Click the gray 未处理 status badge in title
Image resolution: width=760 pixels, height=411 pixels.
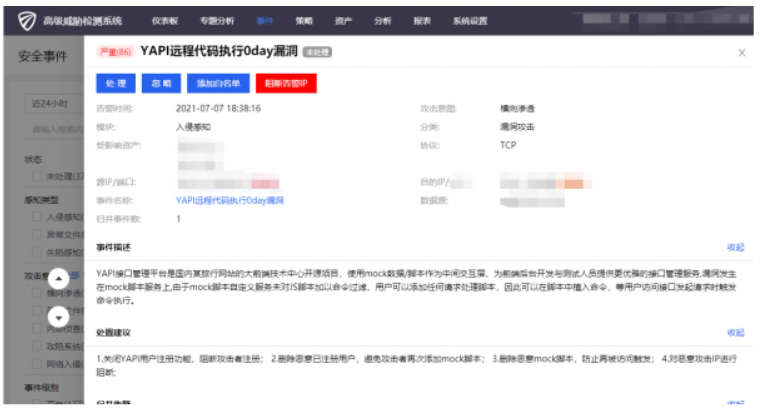317,52
